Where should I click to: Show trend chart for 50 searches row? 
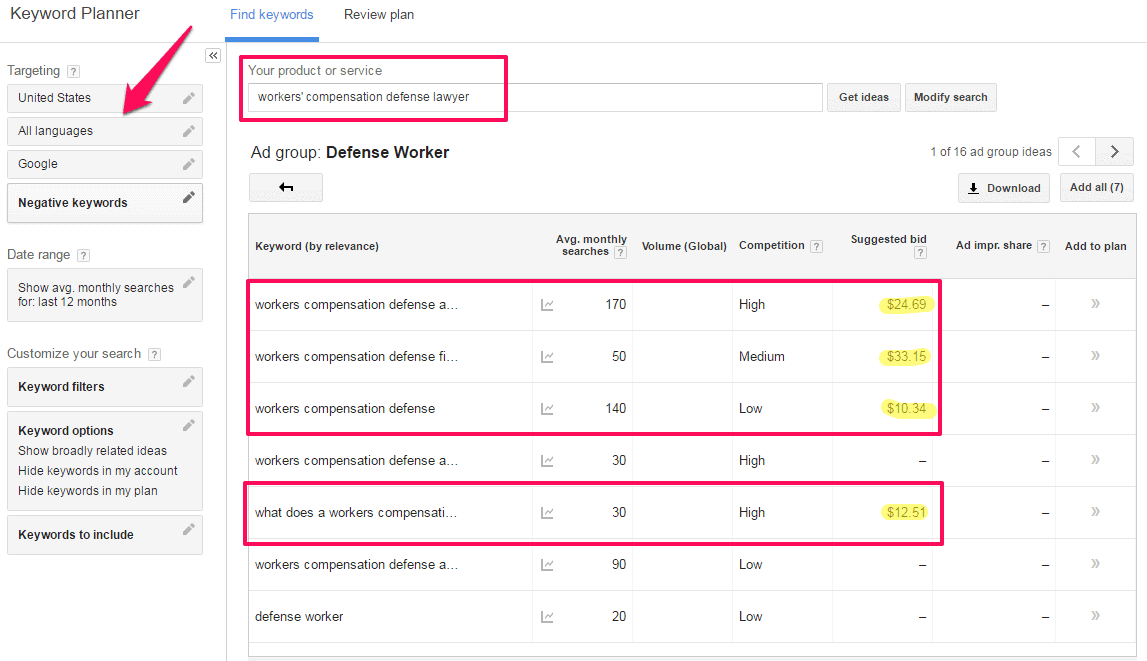pos(546,357)
